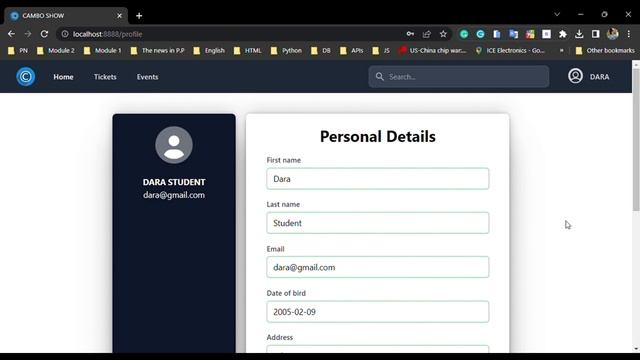Toggle the browser side panel icon
Screen dimensions: 640x360
pyautogui.click(x=596, y=34)
